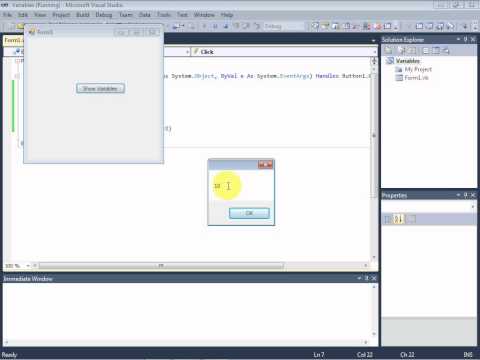The width and height of the screenshot is (480, 360).
Task: Toggle auto-hide pin on Properties panel
Action: [x=466, y=195]
